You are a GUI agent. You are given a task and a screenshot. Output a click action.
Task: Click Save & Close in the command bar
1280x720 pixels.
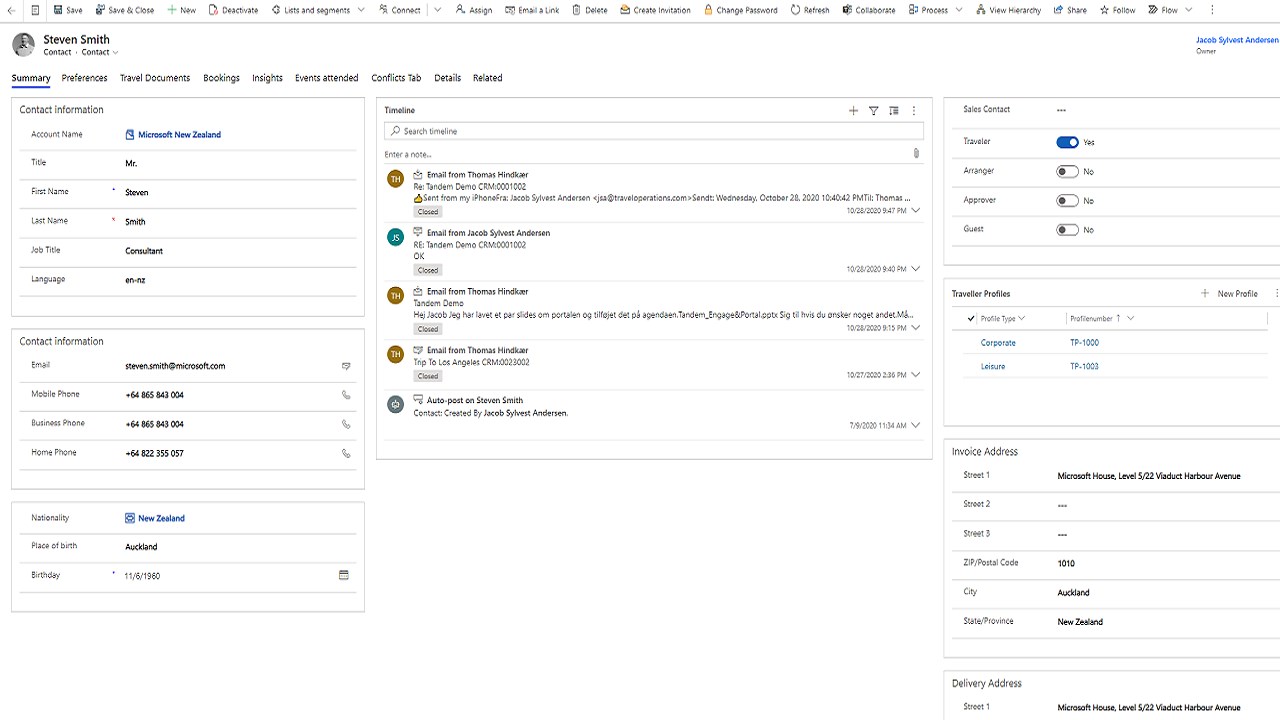coord(124,10)
